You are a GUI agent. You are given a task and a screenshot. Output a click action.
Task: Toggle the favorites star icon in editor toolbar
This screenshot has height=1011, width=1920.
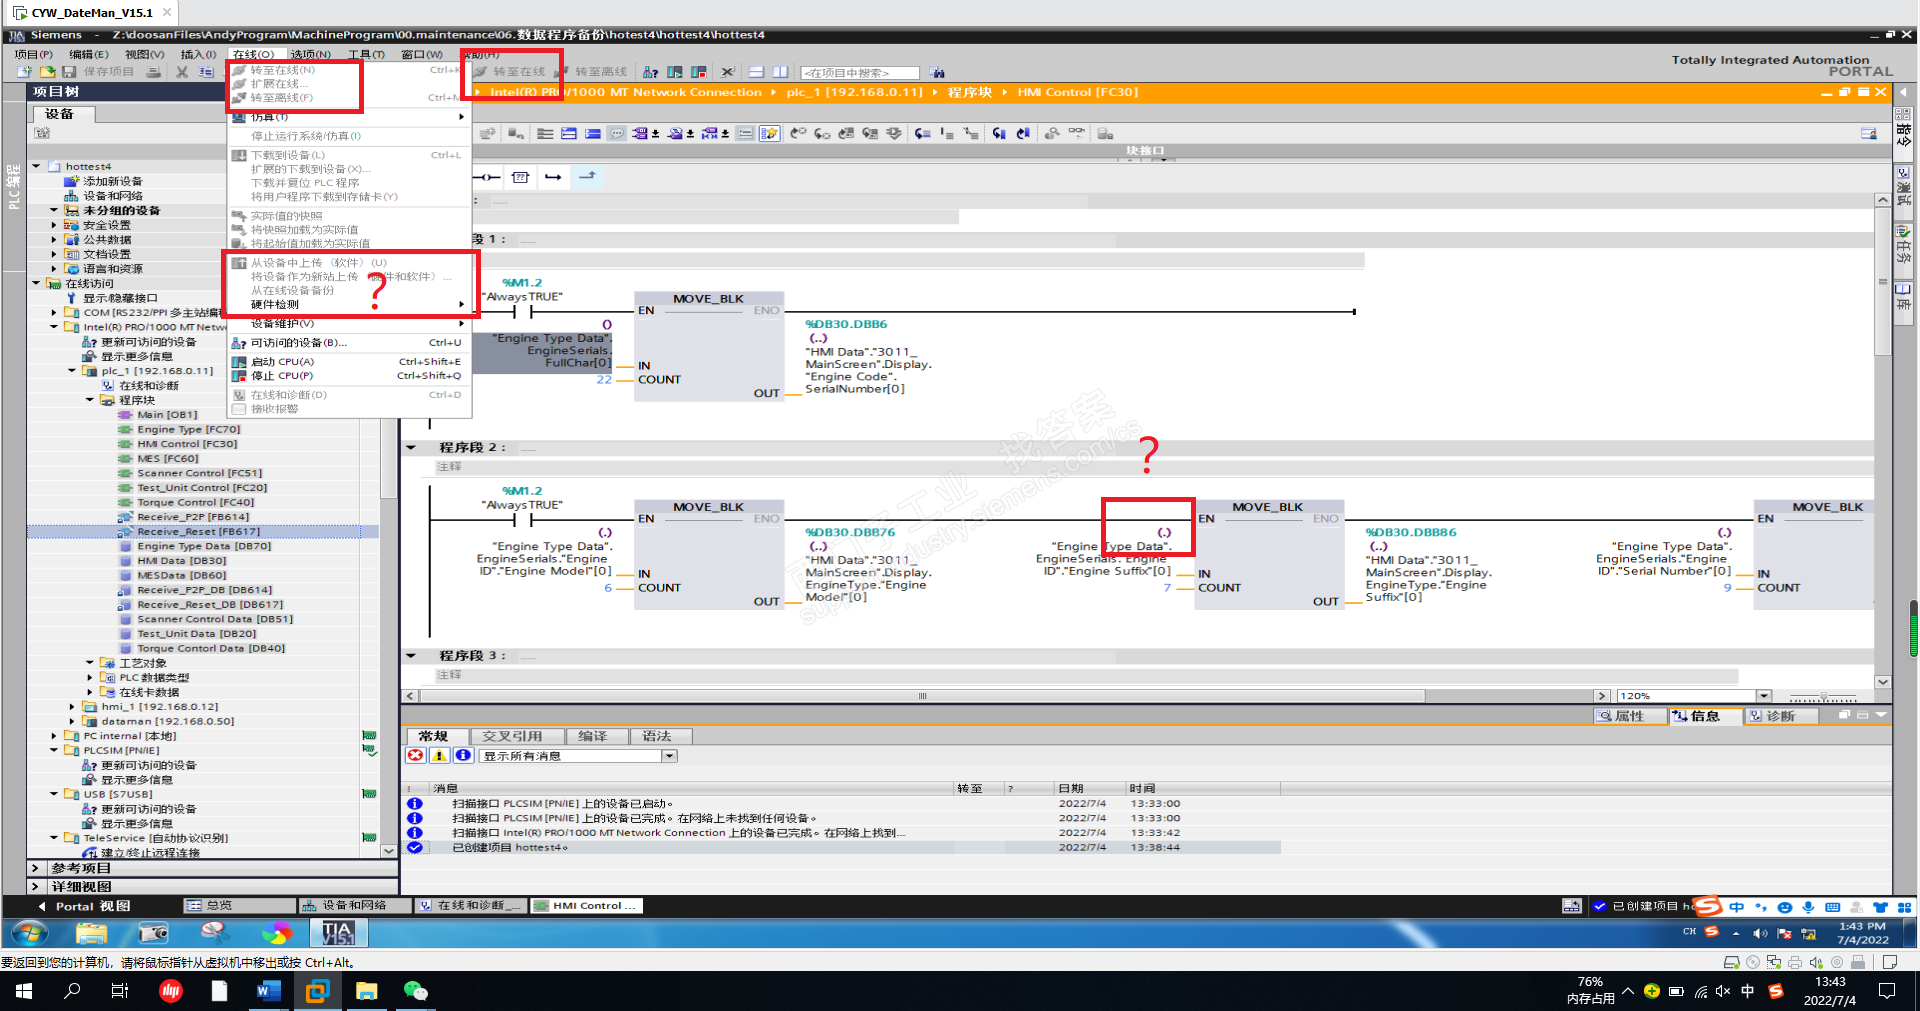(x=769, y=134)
